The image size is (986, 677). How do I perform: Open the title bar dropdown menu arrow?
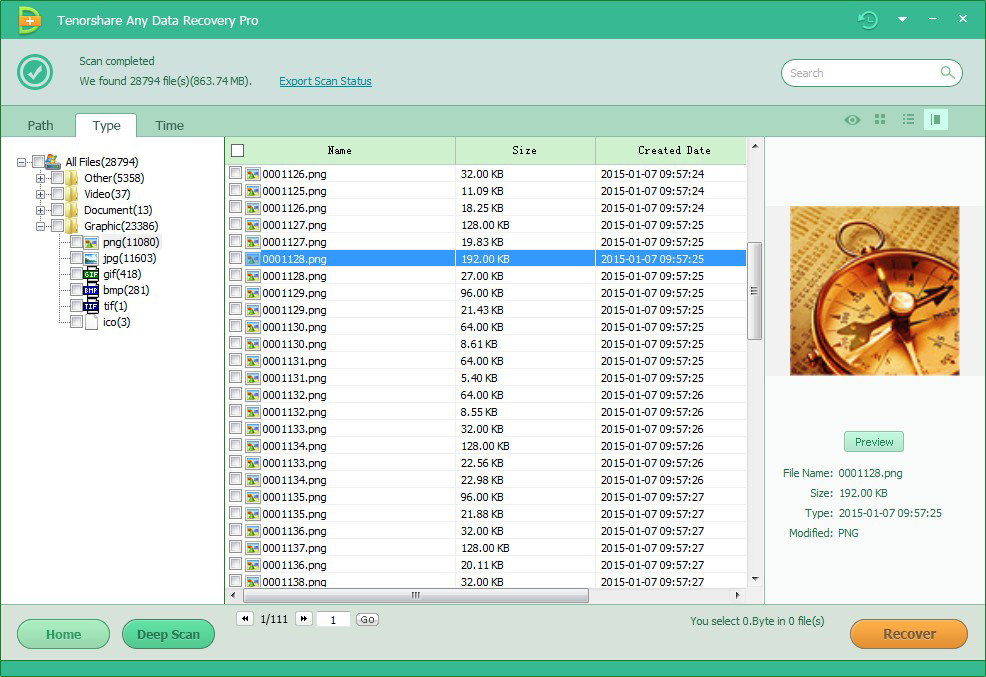point(902,20)
